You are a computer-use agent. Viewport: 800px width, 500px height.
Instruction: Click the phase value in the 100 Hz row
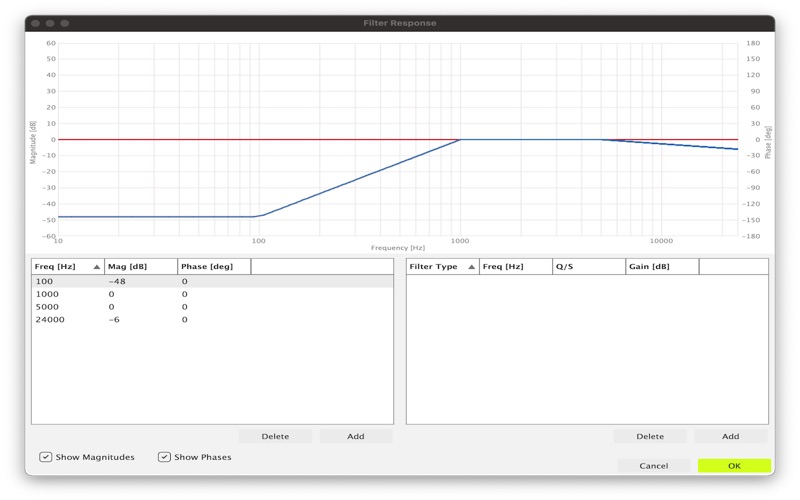tap(185, 281)
